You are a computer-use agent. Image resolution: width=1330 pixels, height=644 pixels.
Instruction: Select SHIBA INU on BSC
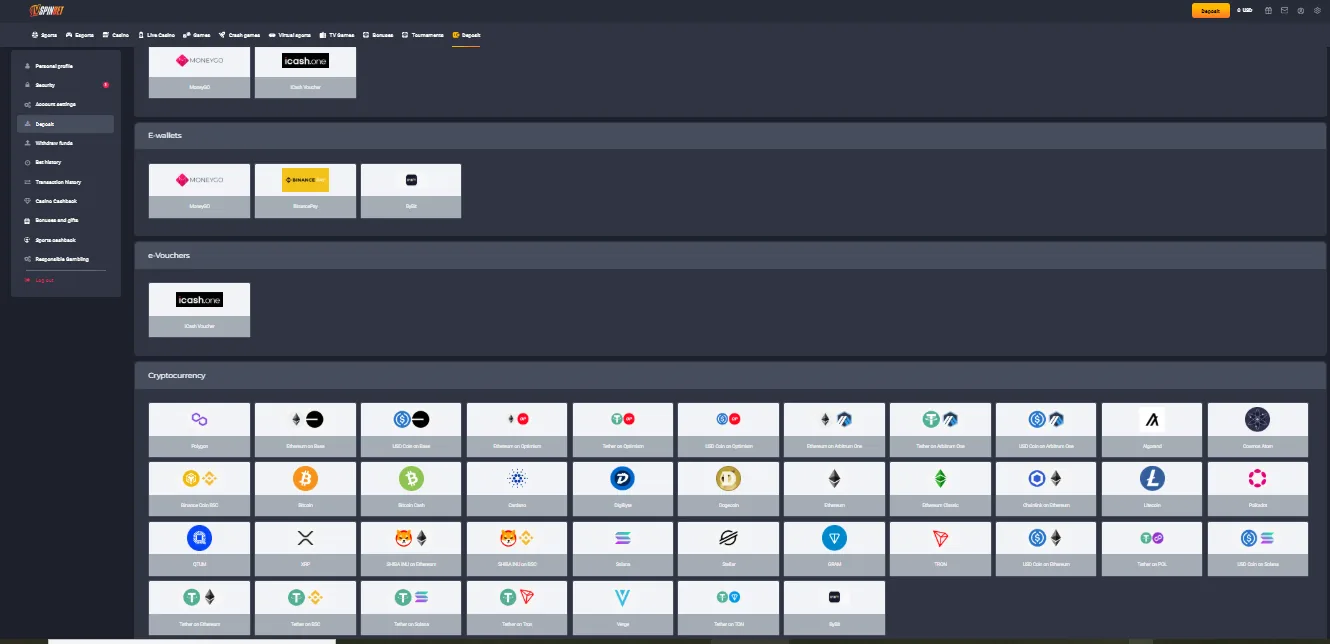click(x=517, y=548)
